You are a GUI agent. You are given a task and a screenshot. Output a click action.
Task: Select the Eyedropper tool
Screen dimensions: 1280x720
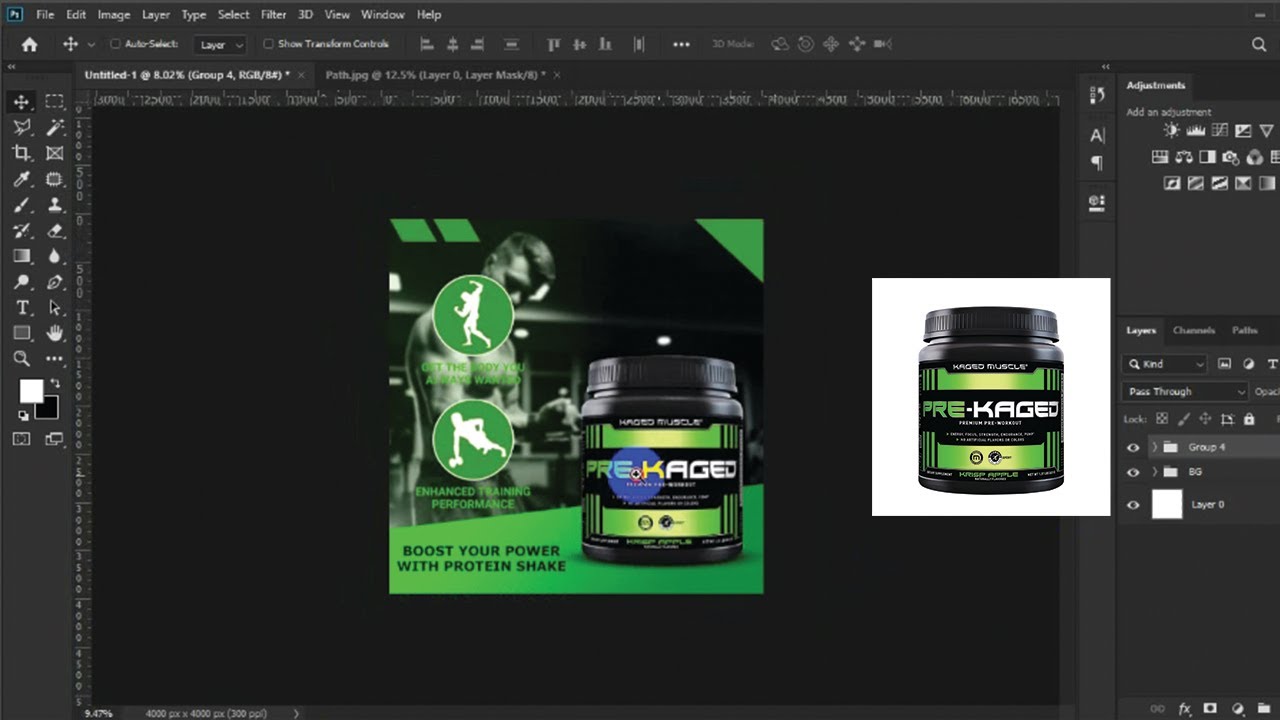click(21, 179)
